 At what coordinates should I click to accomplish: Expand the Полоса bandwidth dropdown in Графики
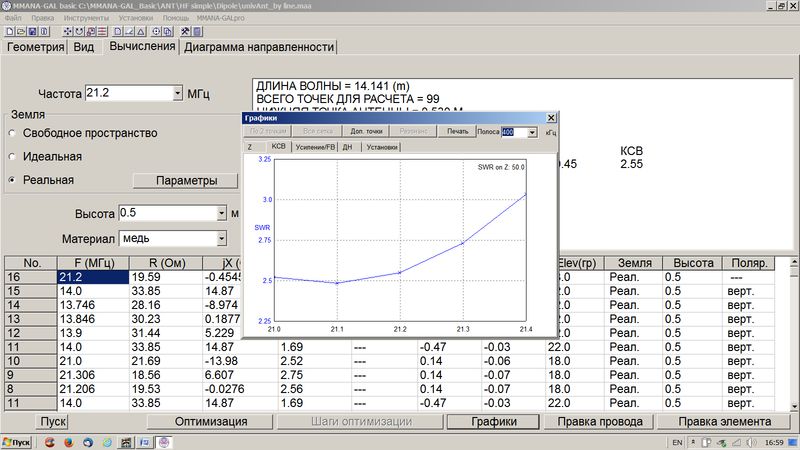point(532,132)
